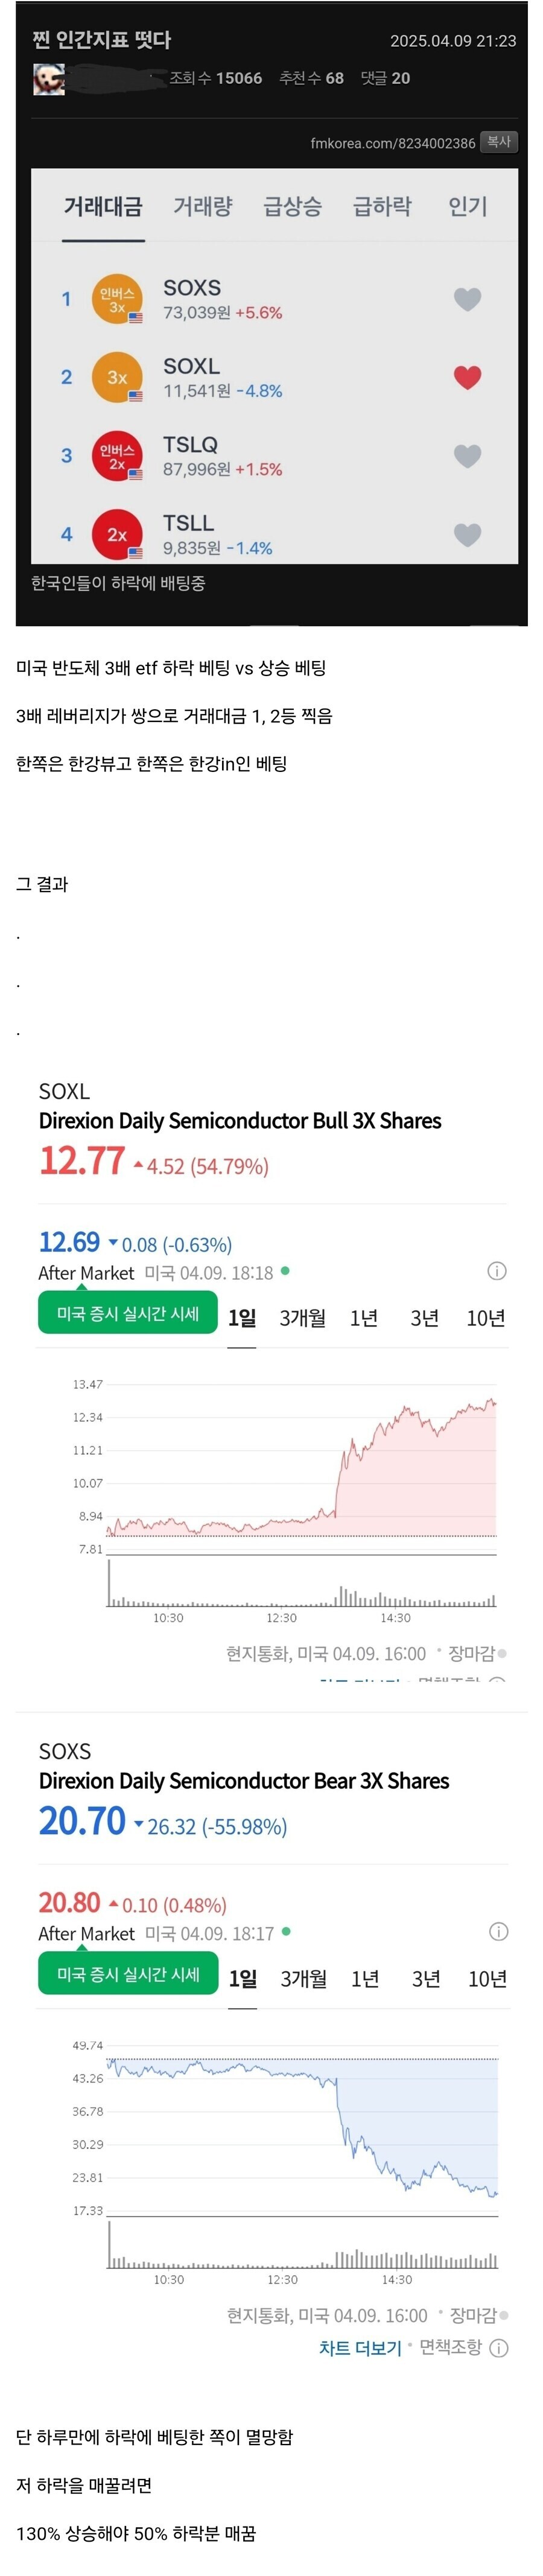This screenshot has height=2576, width=543.
Task: Select 3개월 range on SOXL chart
Action: (302, 1318)
